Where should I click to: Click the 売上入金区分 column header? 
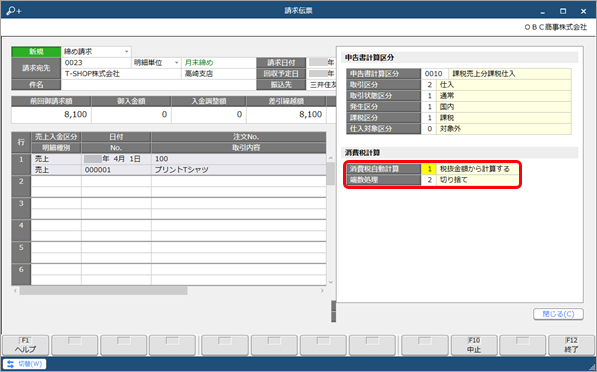pyautogui.click(x=56, y=137)
